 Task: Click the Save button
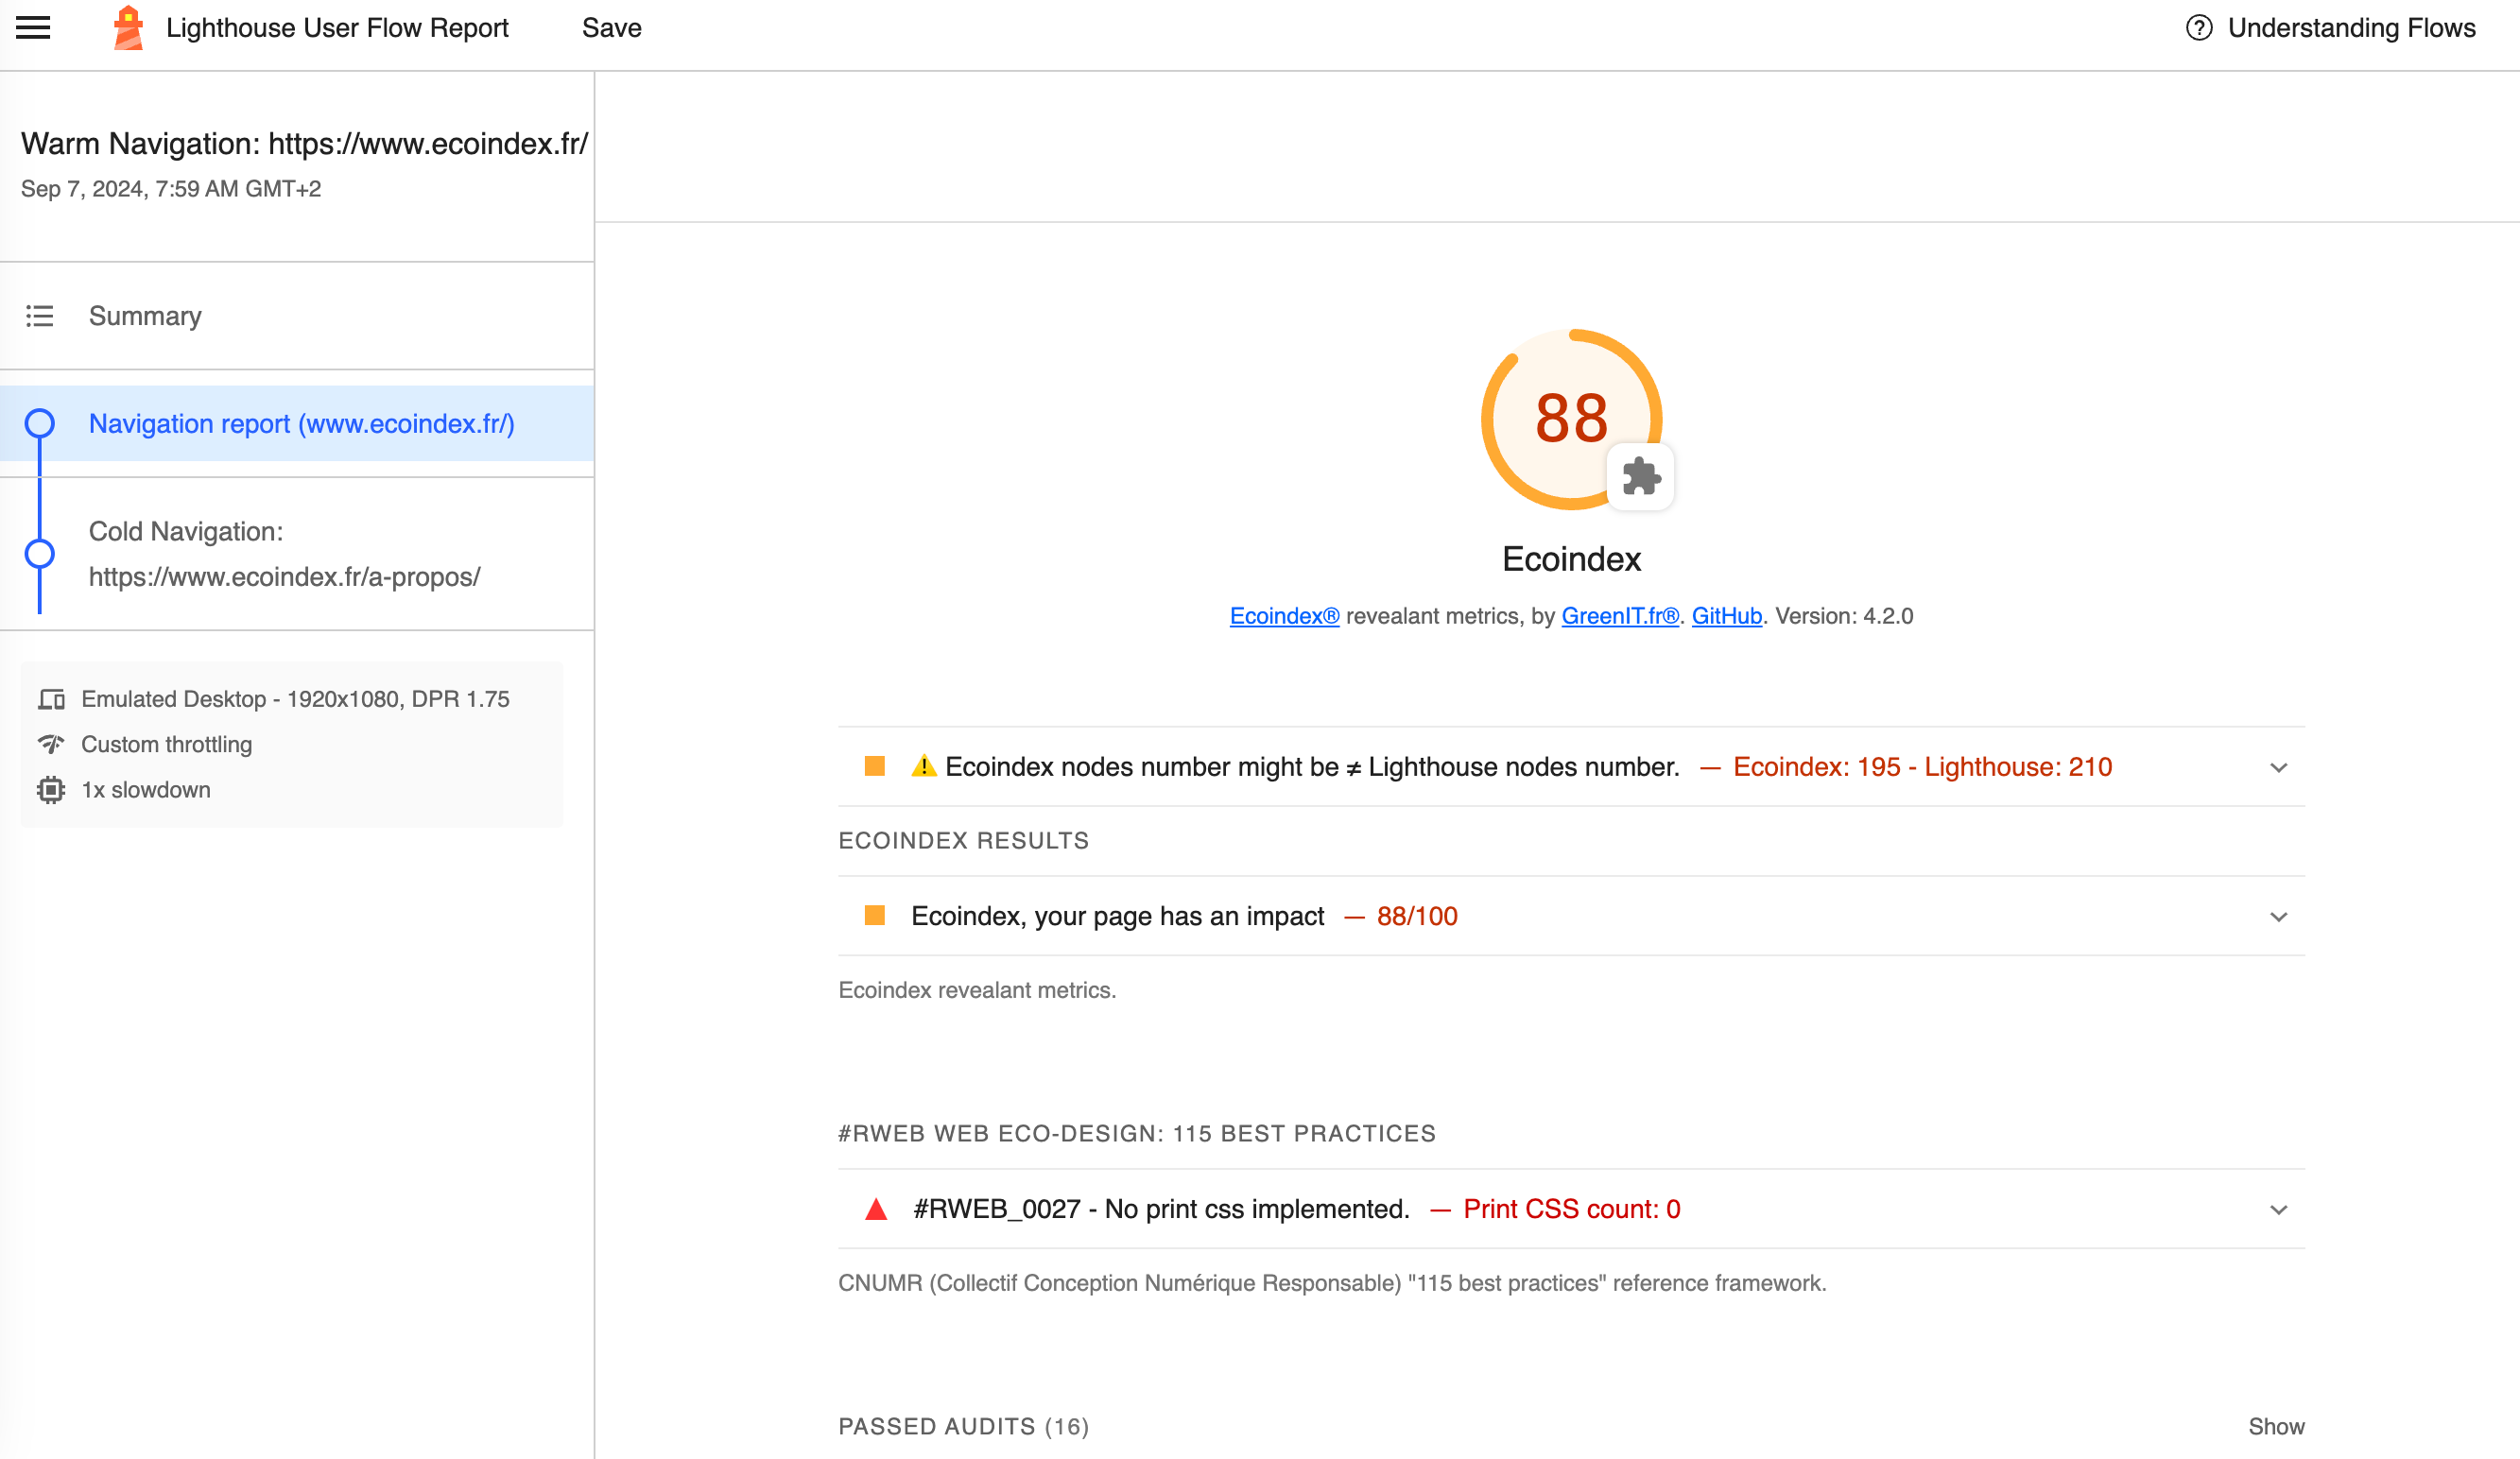coord(612,28)
